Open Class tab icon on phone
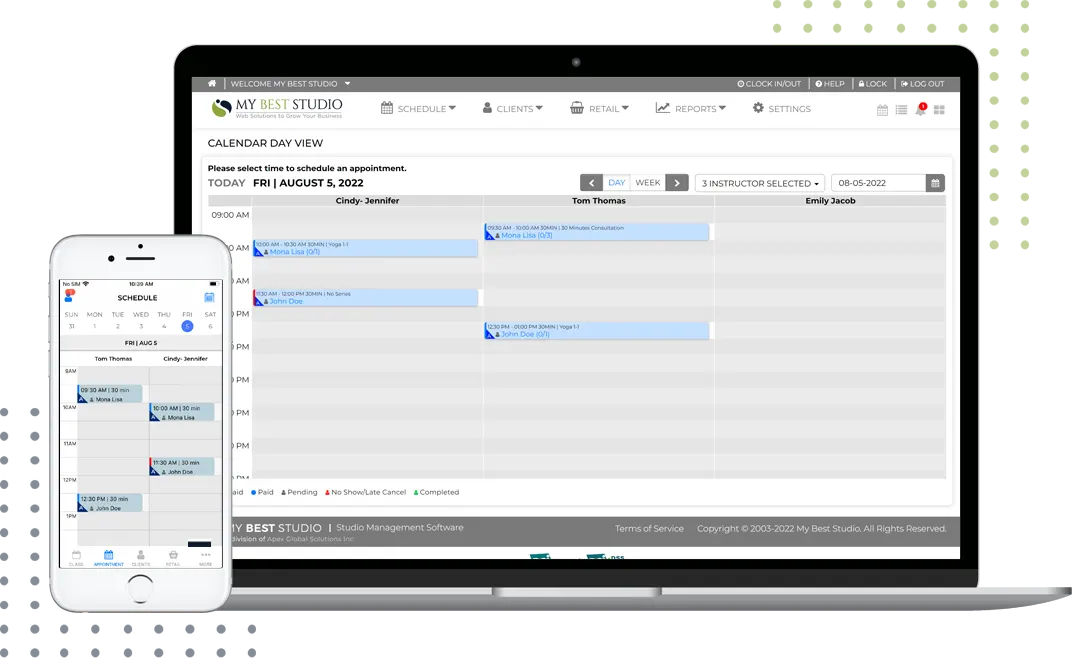This screenshot has height=658, width=1075. click(x=76, y=557)
